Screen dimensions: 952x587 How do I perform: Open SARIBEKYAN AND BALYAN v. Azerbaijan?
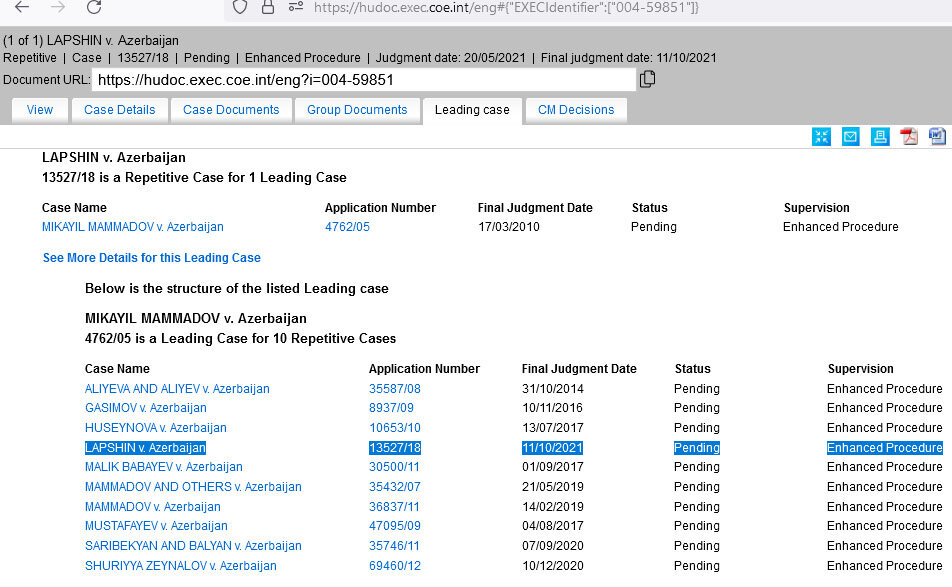click(x=193, y=545)
